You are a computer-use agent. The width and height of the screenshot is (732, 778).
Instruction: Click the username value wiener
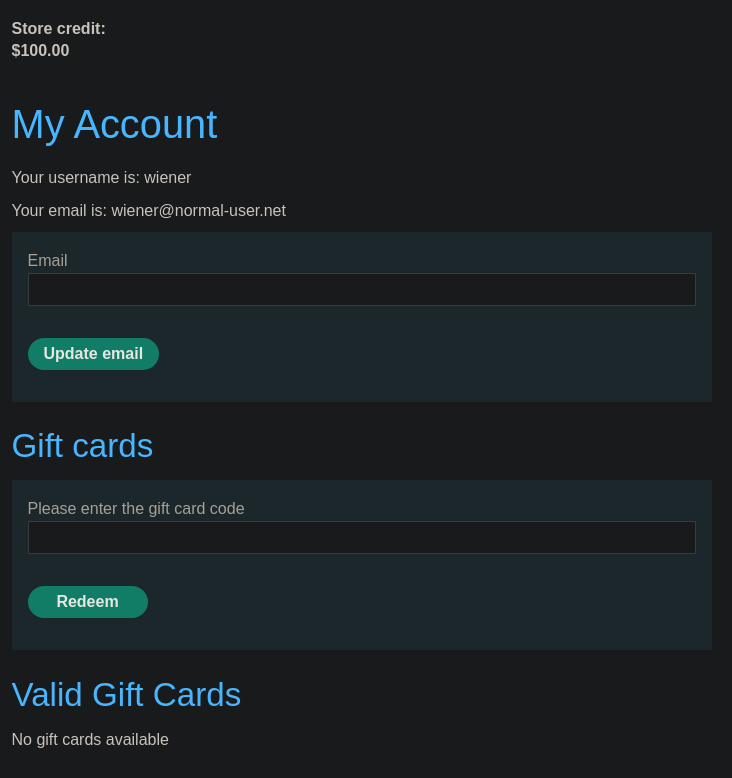tap(167, 178)
